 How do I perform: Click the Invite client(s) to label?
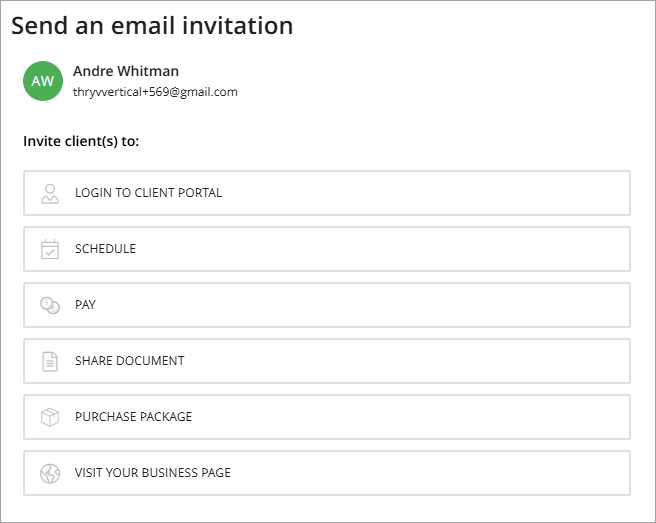pos(81,141)
